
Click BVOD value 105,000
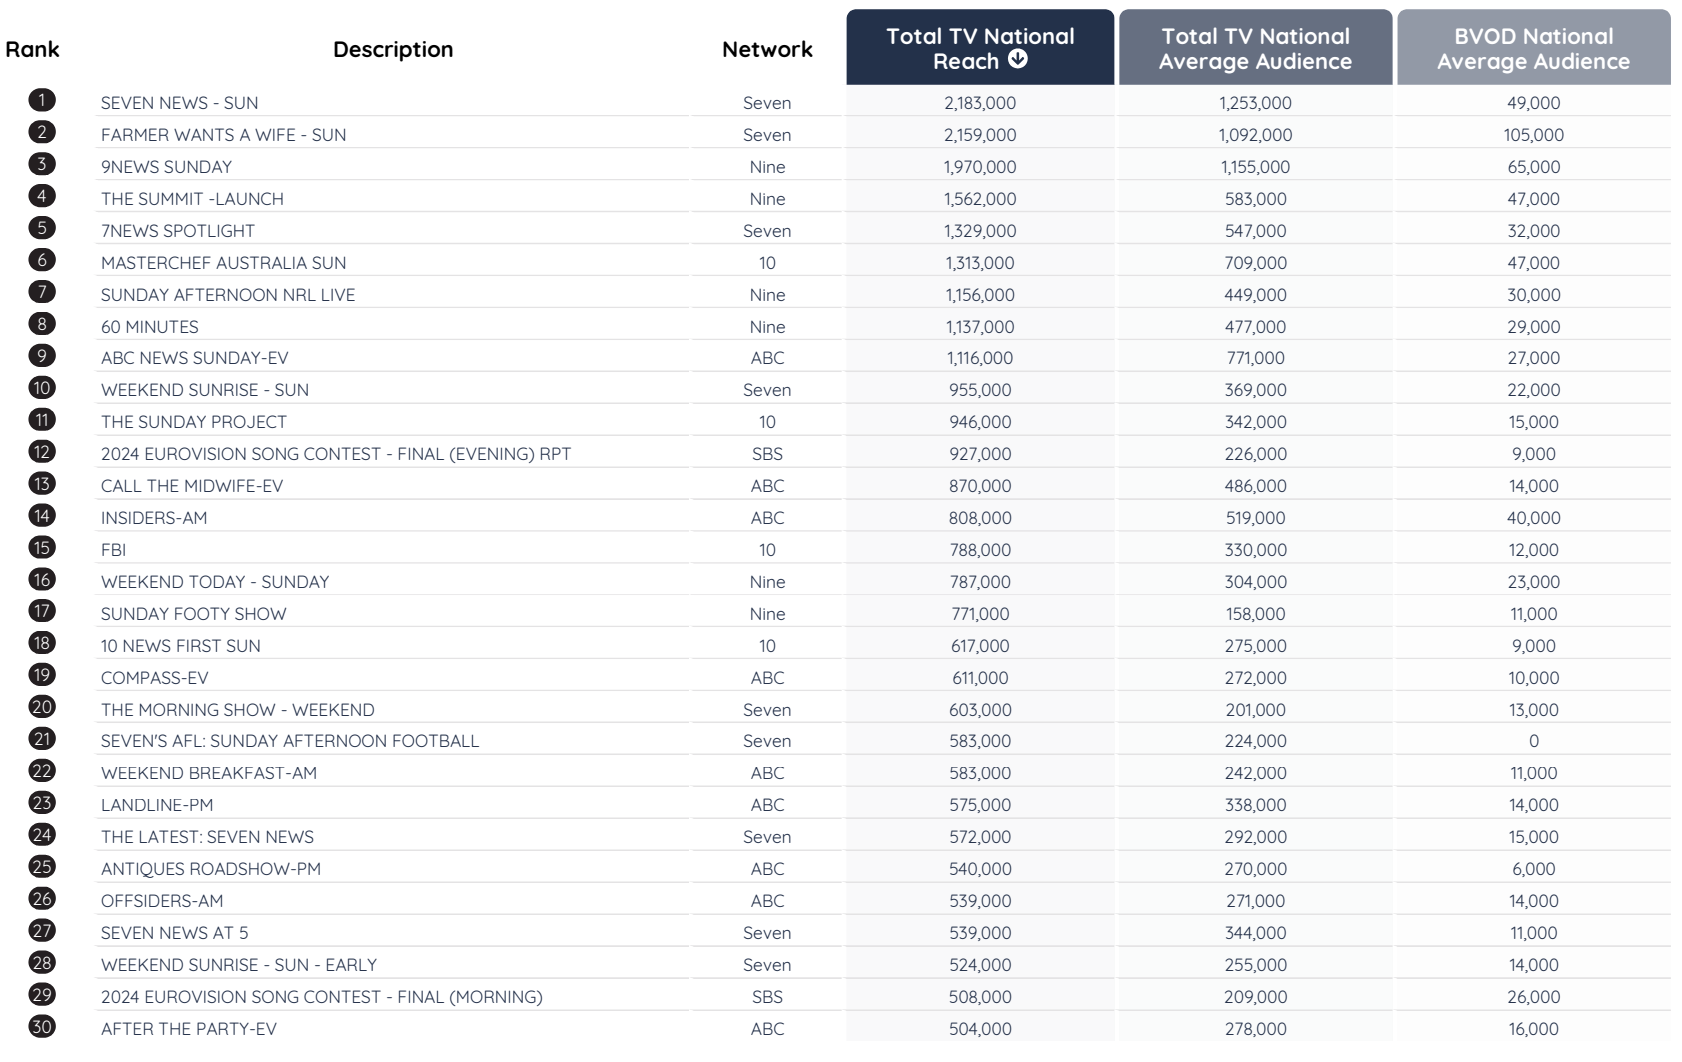point(1533,135)
